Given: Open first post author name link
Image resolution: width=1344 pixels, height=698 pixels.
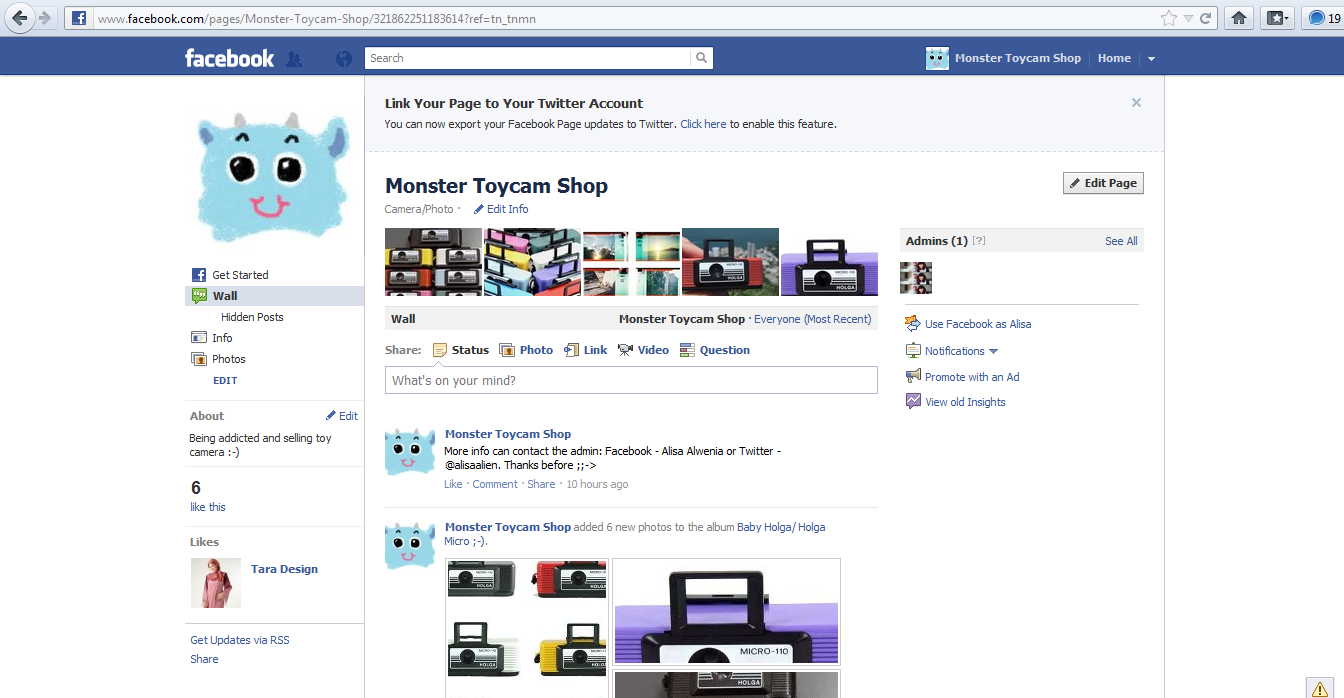Looking at the screenshot, I should pos(508,434).
